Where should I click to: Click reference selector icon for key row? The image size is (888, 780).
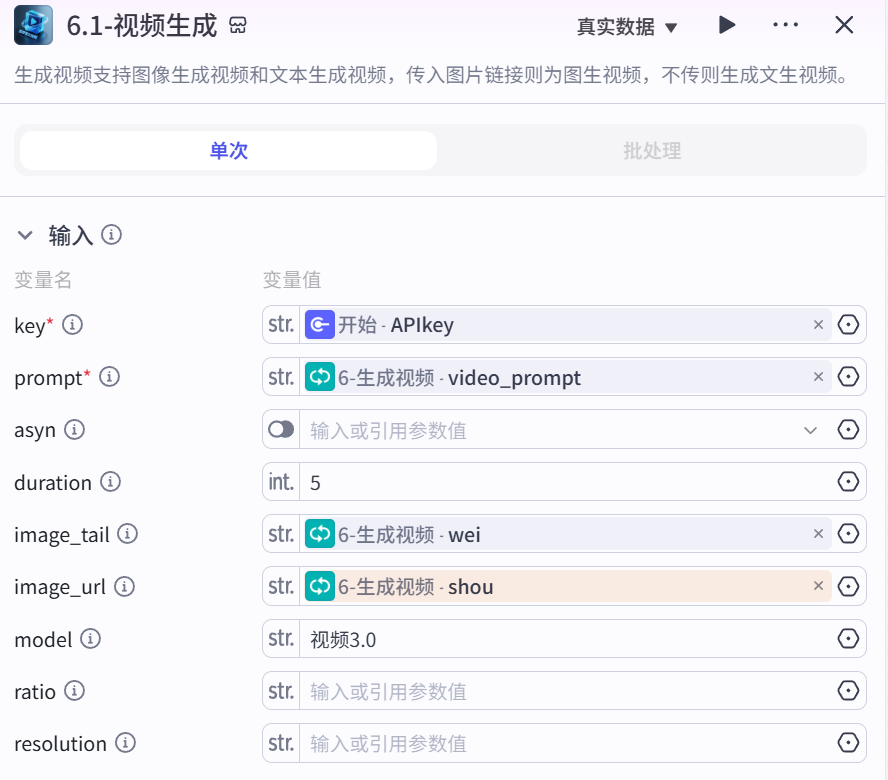pyautogui.click(x=848, y=325)
